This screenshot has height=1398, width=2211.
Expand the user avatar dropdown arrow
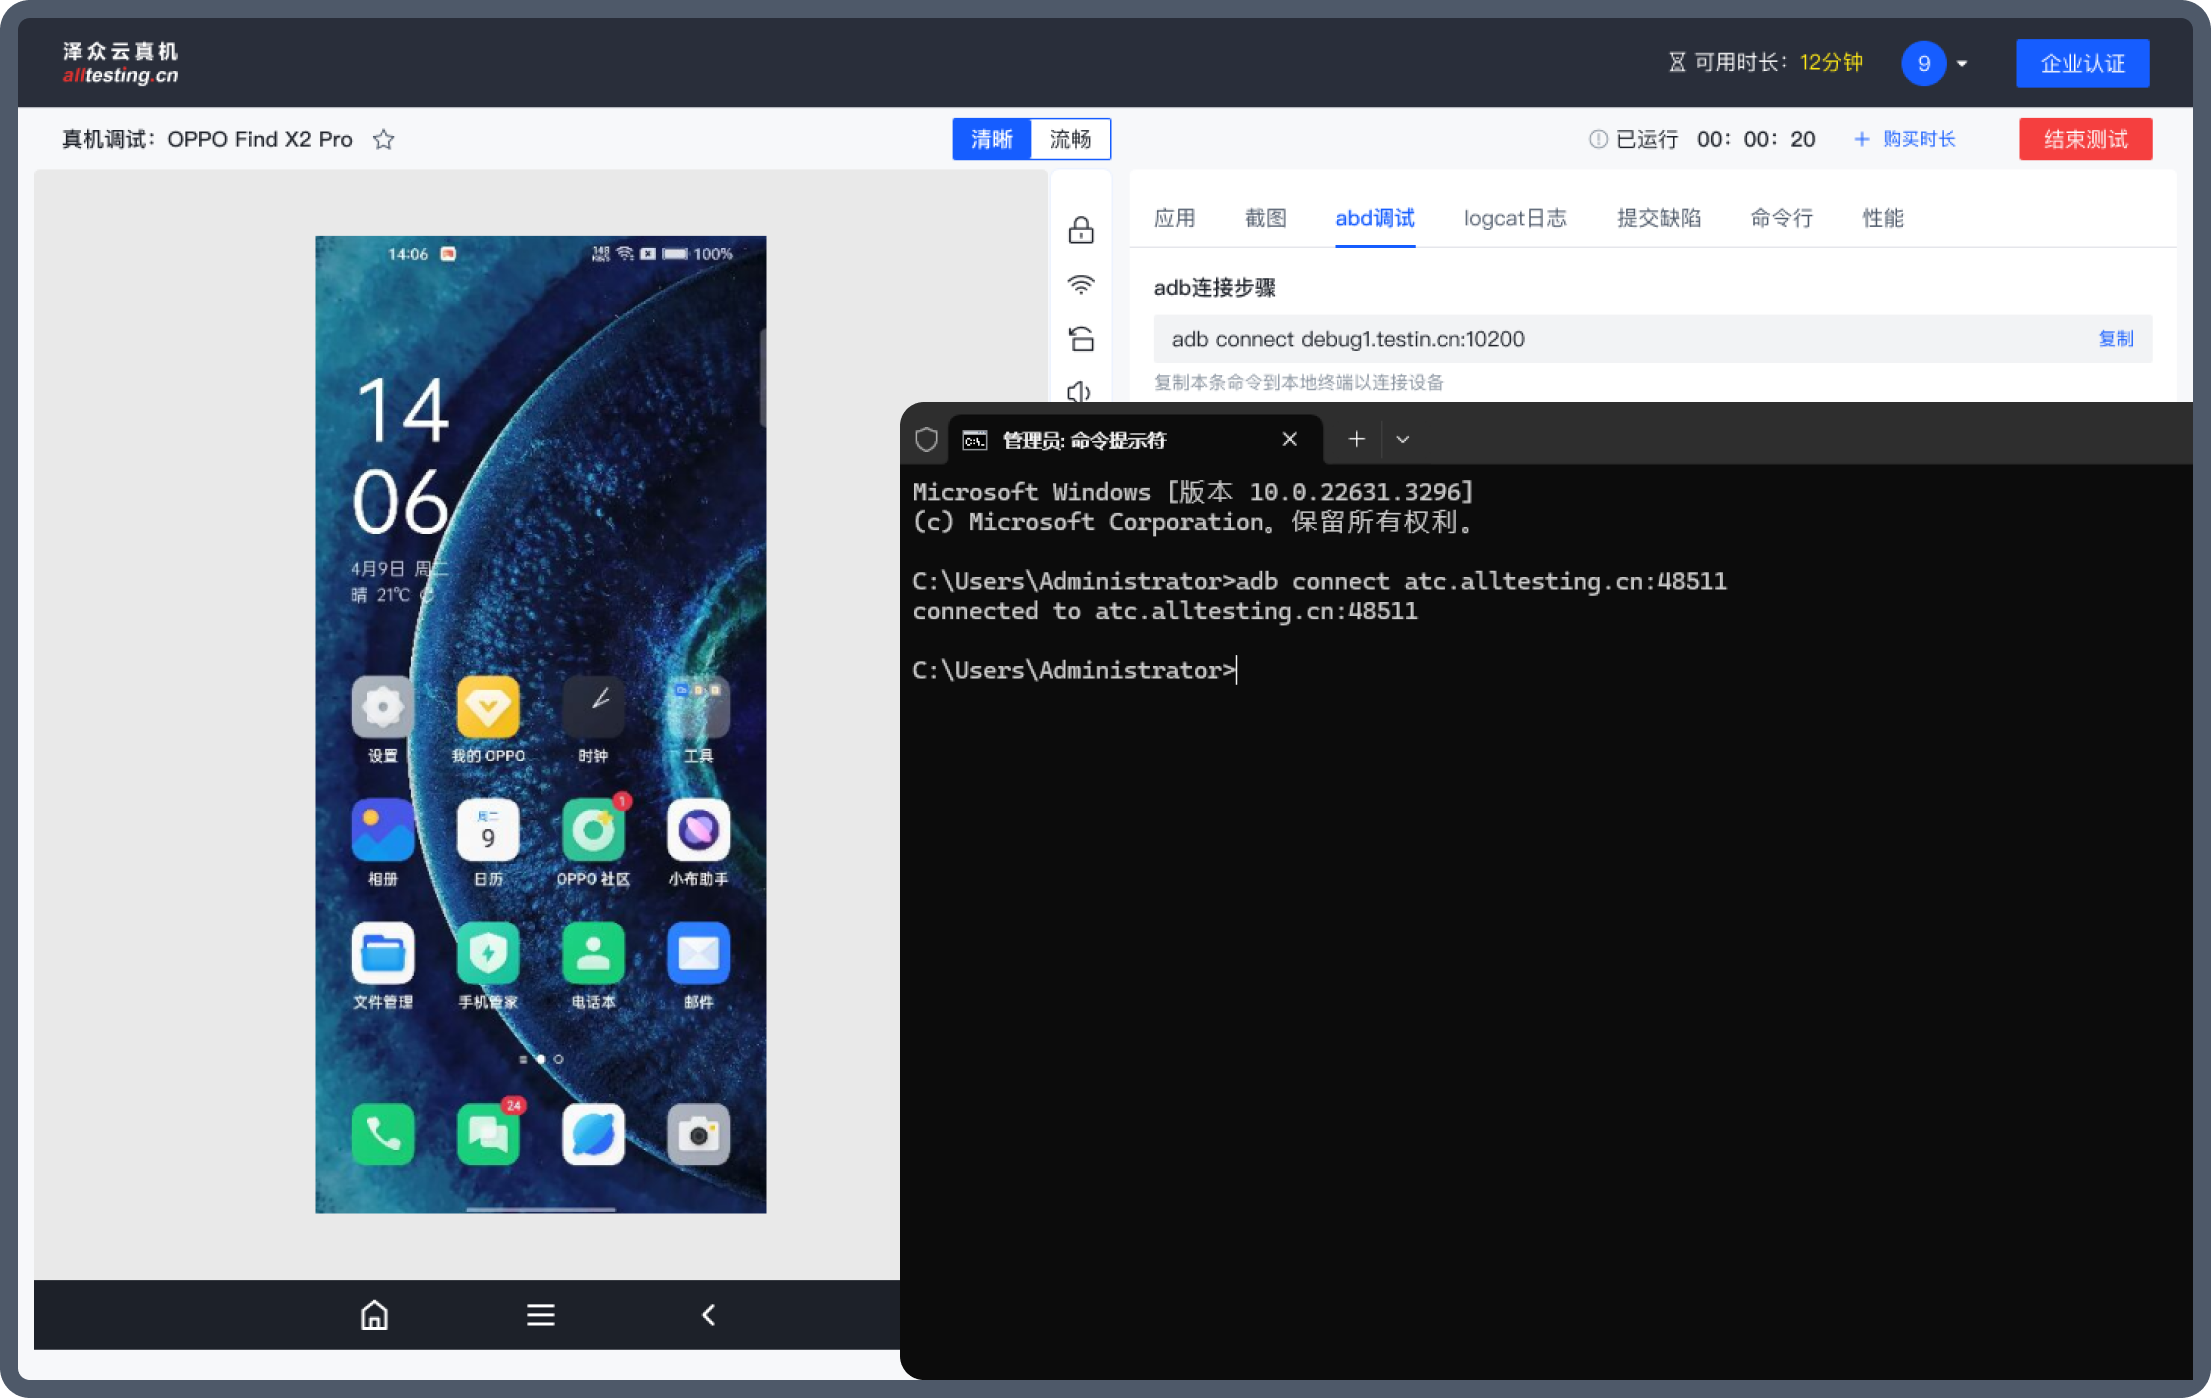point(1962,64)
